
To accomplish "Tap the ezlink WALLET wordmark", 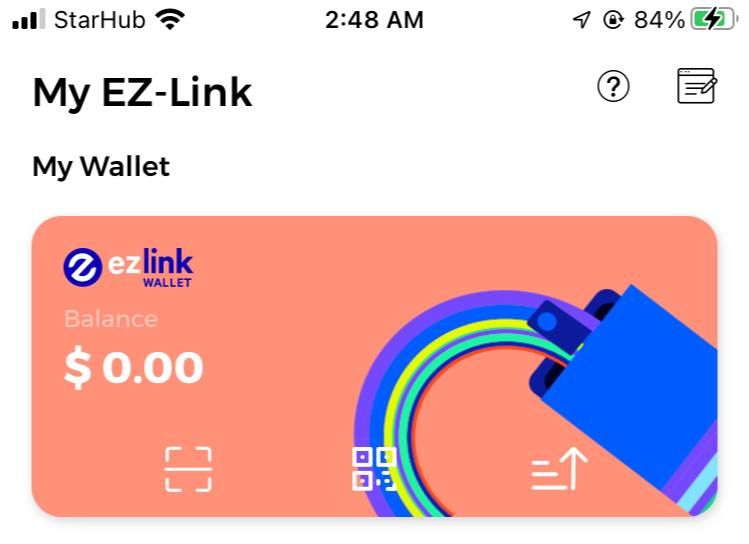I will click(x=150, y=267).
